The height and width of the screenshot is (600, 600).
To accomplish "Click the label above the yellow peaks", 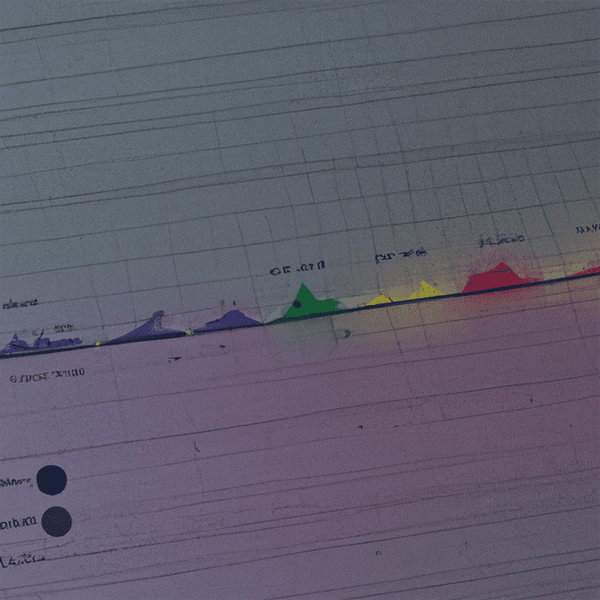I will 400,256.
